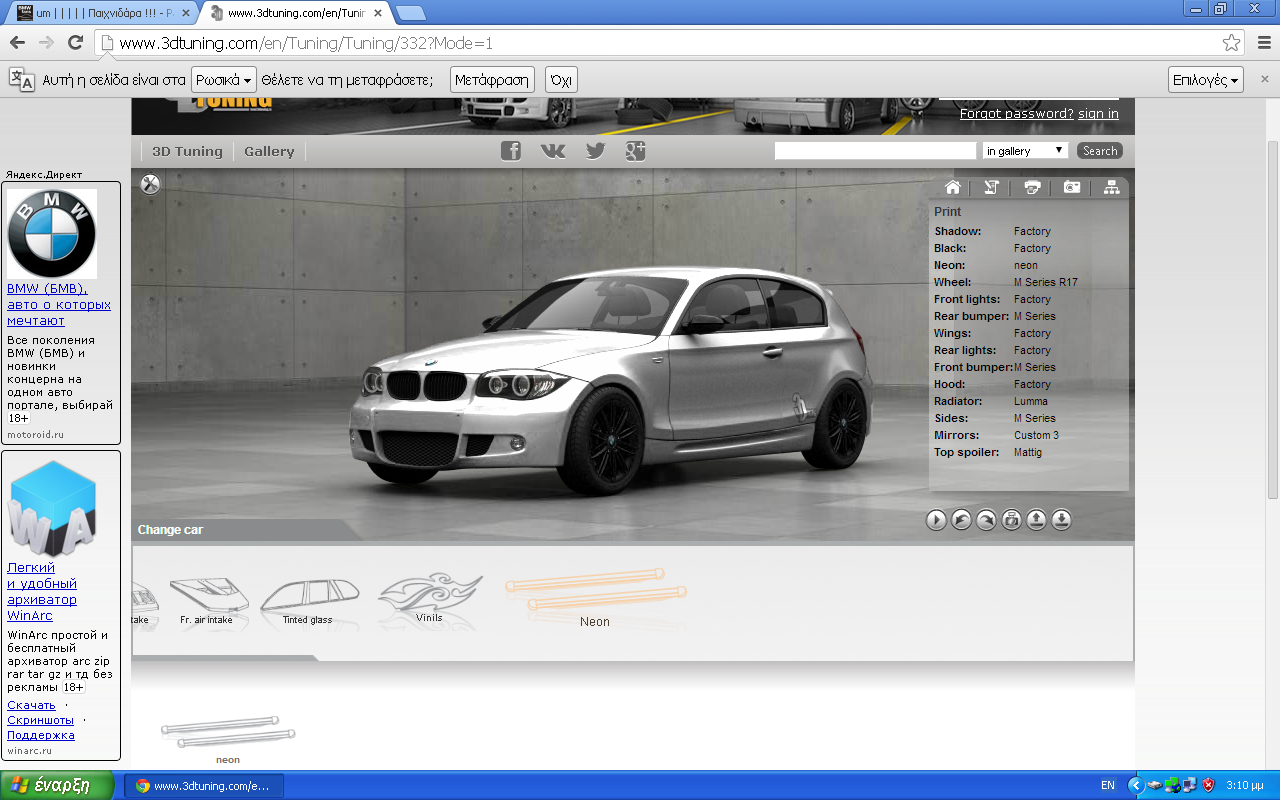Screen dimensions: 1280x800
Task: Switch to the first browser tab
Action: (x=105, y=13)
